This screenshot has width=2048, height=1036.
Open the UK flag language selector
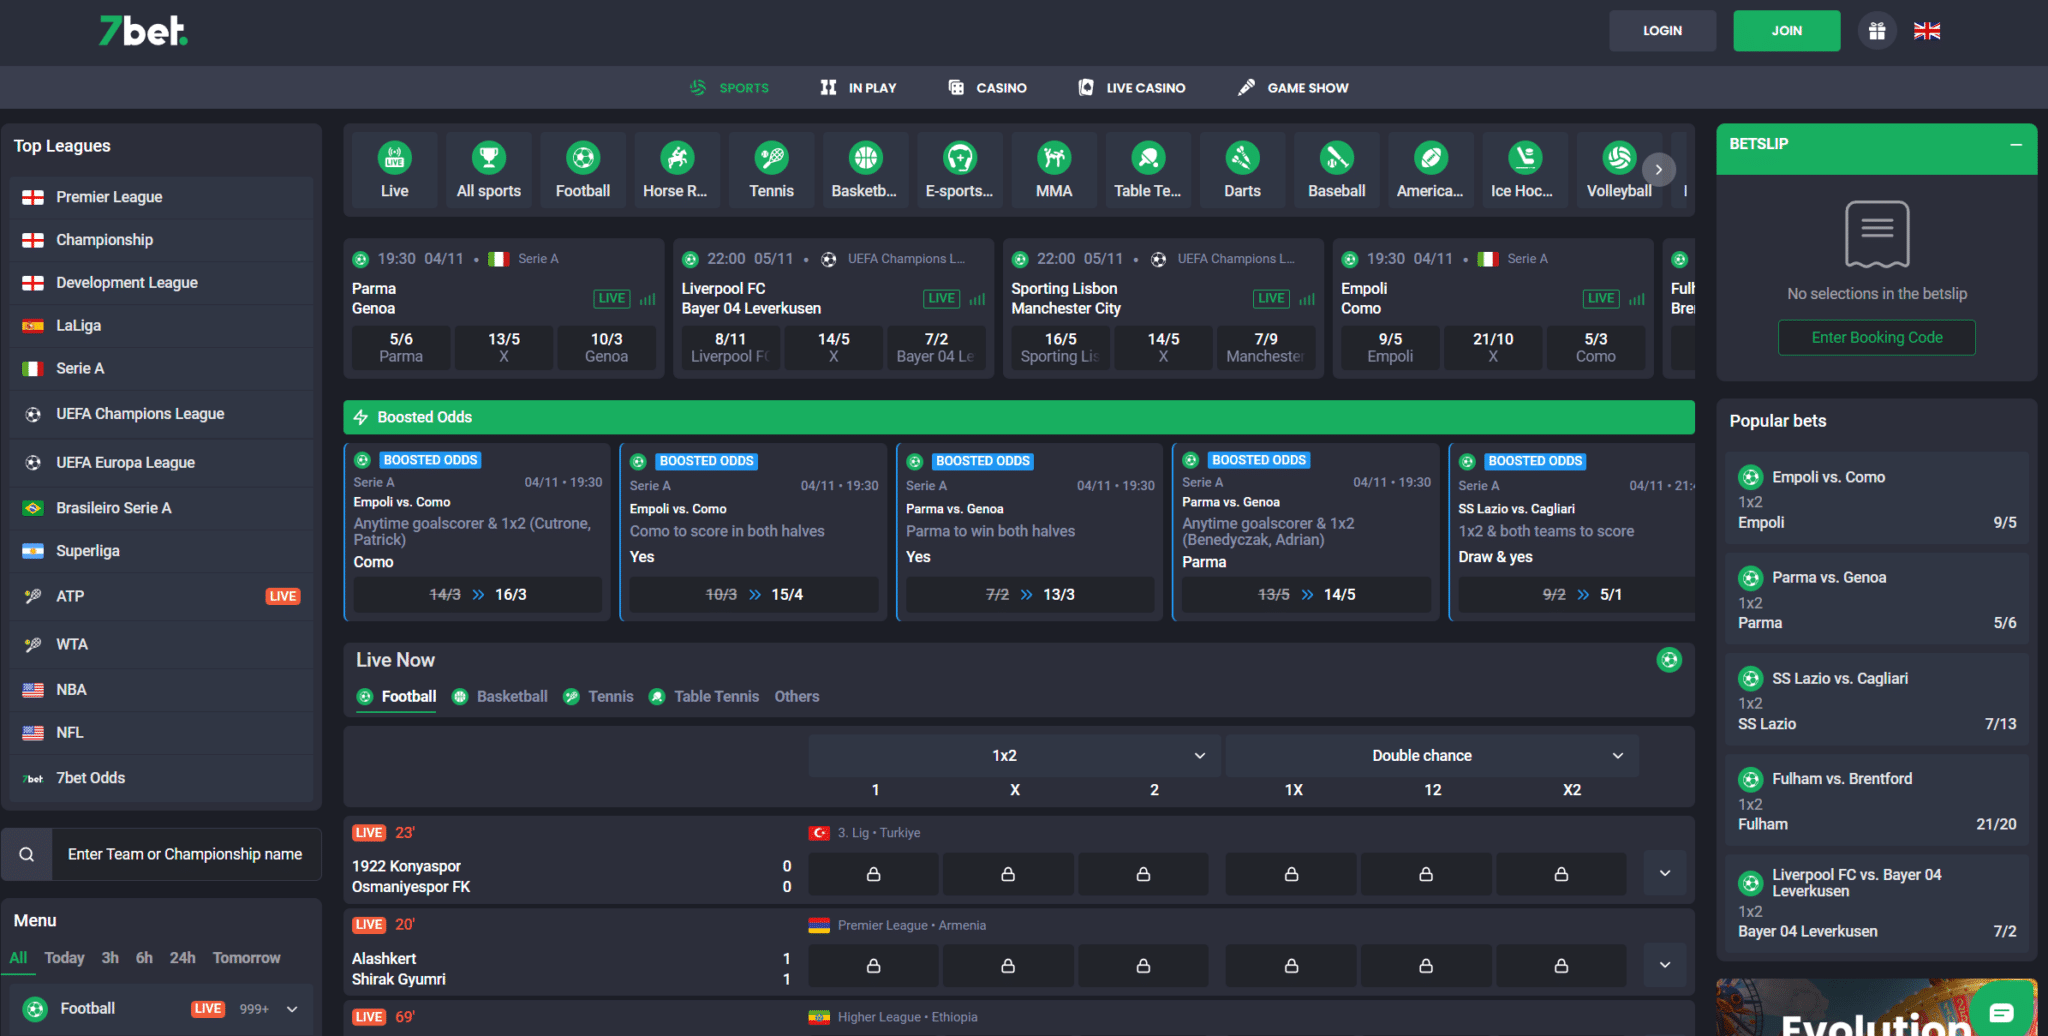click(1927, 31)
